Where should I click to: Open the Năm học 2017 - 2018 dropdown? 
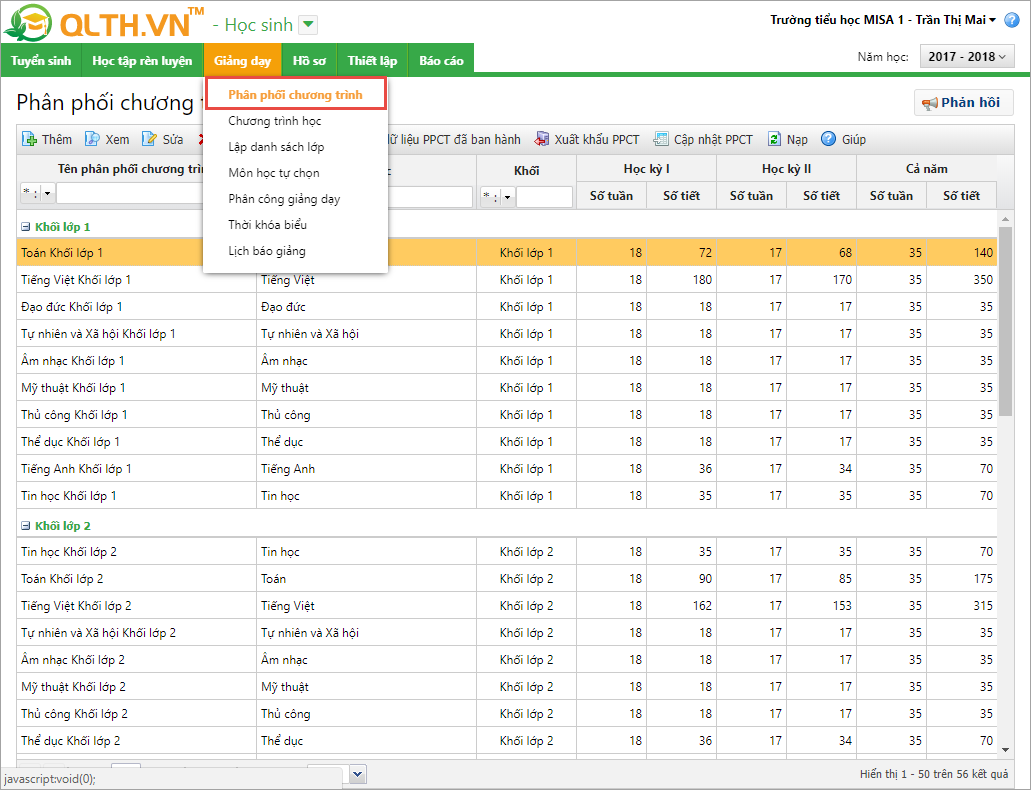(966, 57)
